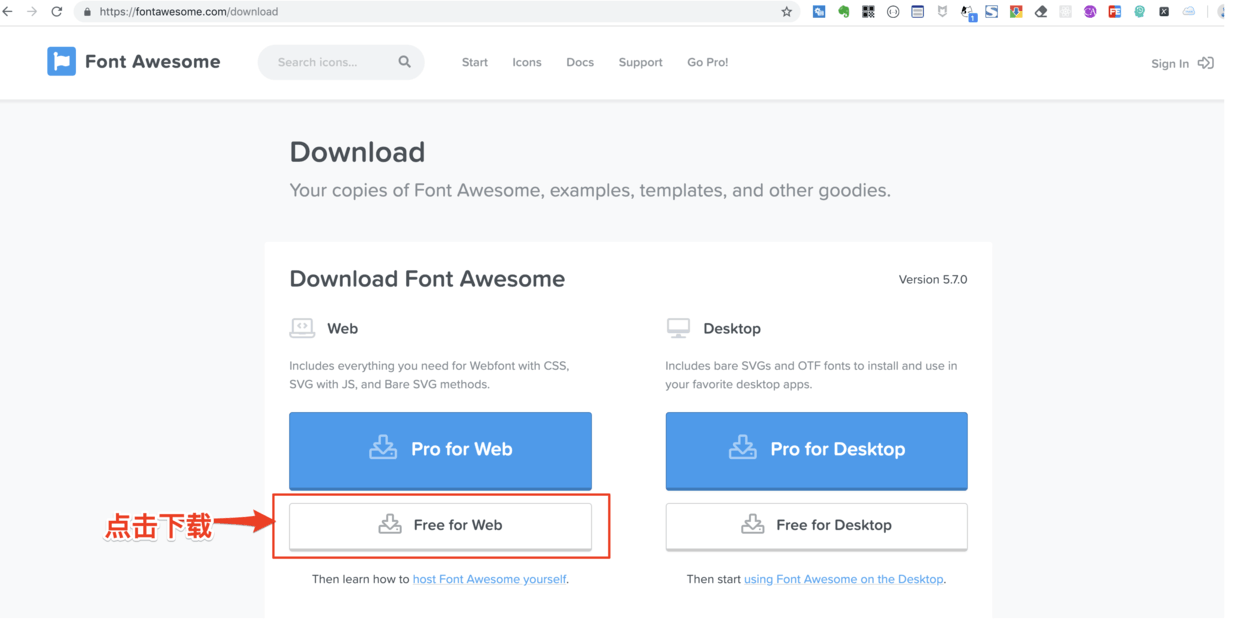Focus the Search icons input field

pos(341,62)
